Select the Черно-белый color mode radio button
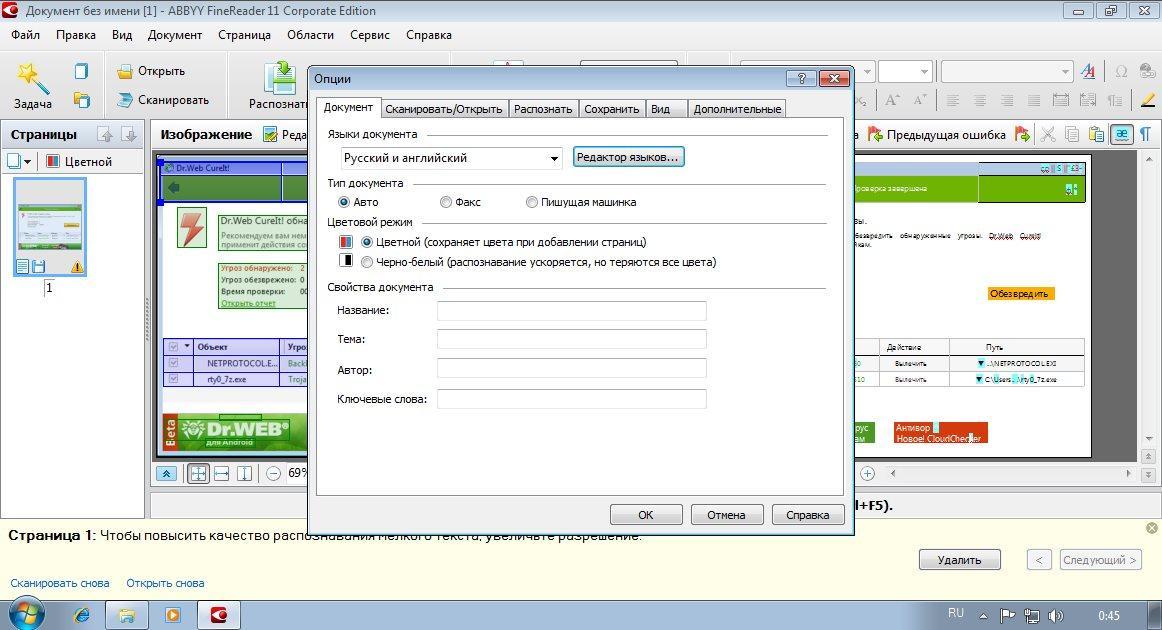The image size is (1162, 630). coord(367,262)
